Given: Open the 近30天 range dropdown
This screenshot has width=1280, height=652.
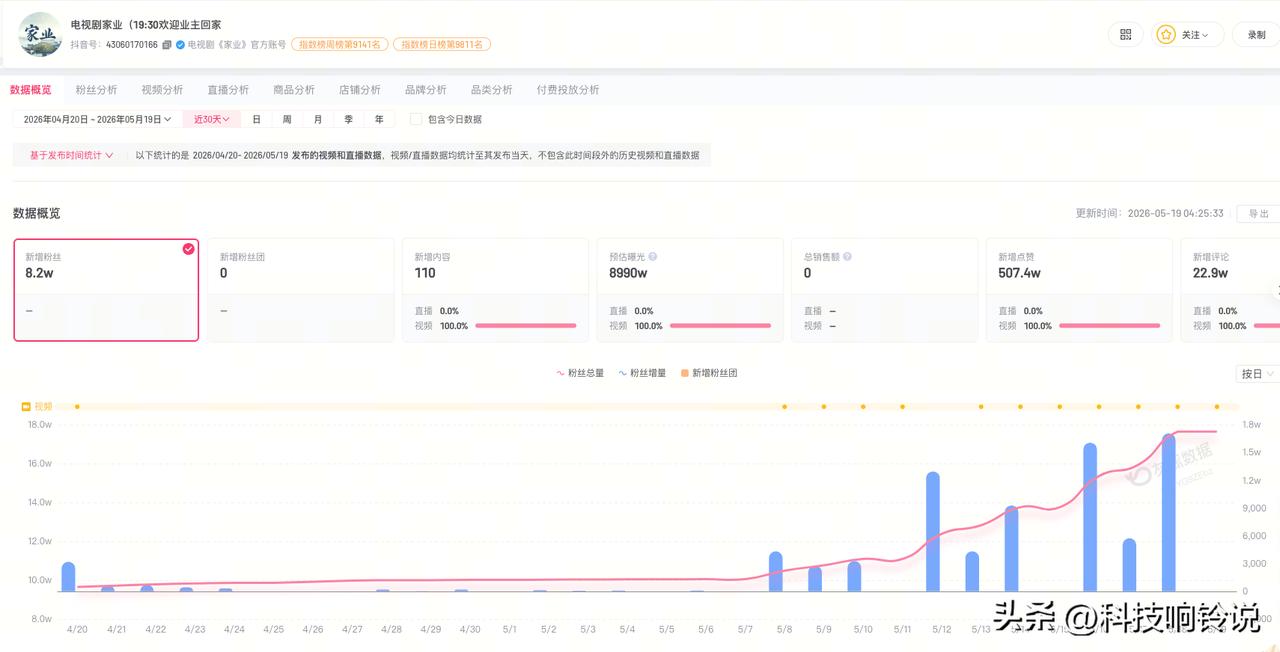Looking at the screenshot, I should coord(212,119).
